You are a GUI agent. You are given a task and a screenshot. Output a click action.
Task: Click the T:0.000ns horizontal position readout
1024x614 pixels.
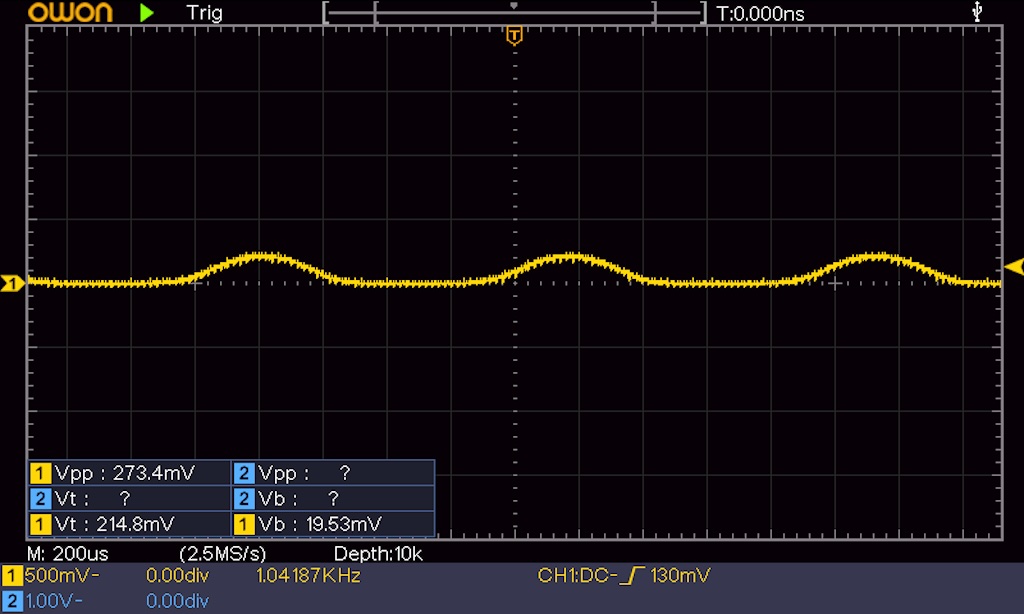760,14
